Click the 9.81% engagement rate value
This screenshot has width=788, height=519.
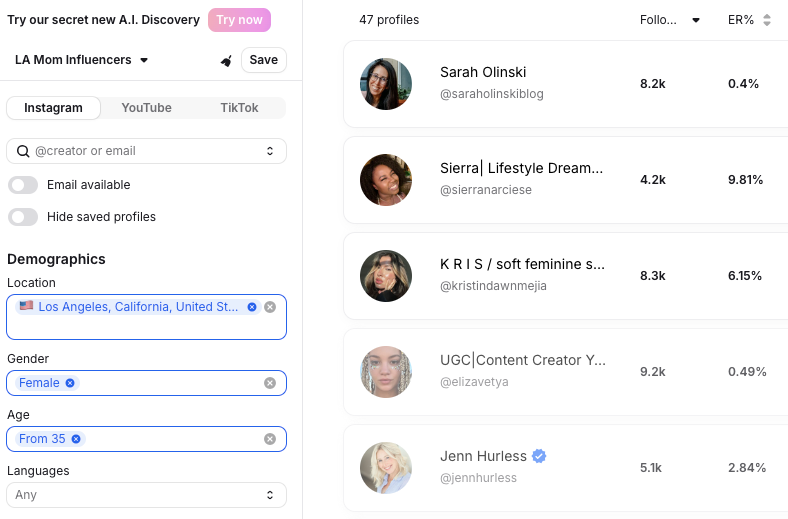[745, 180]
